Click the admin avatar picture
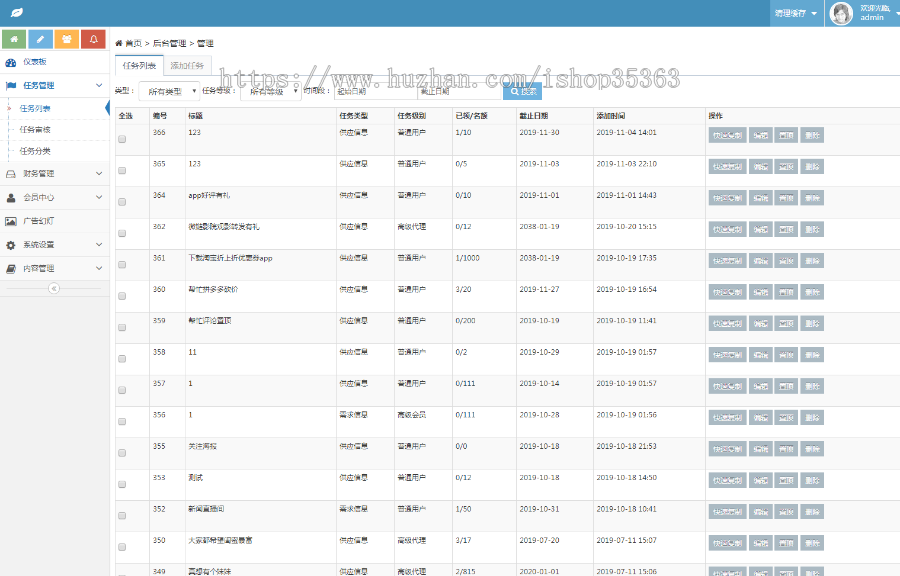This screenshot has height=576, width=900. (842, 14)
